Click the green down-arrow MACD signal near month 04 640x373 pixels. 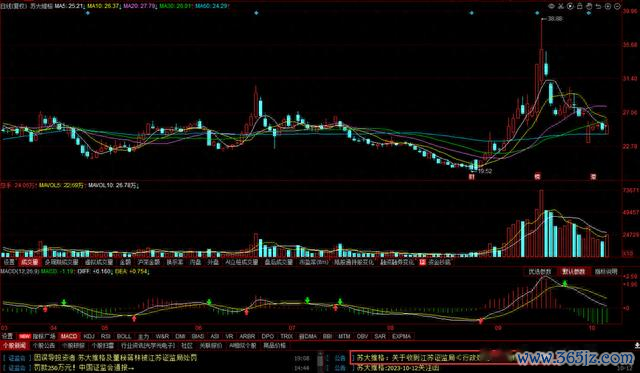click(64, 302)
